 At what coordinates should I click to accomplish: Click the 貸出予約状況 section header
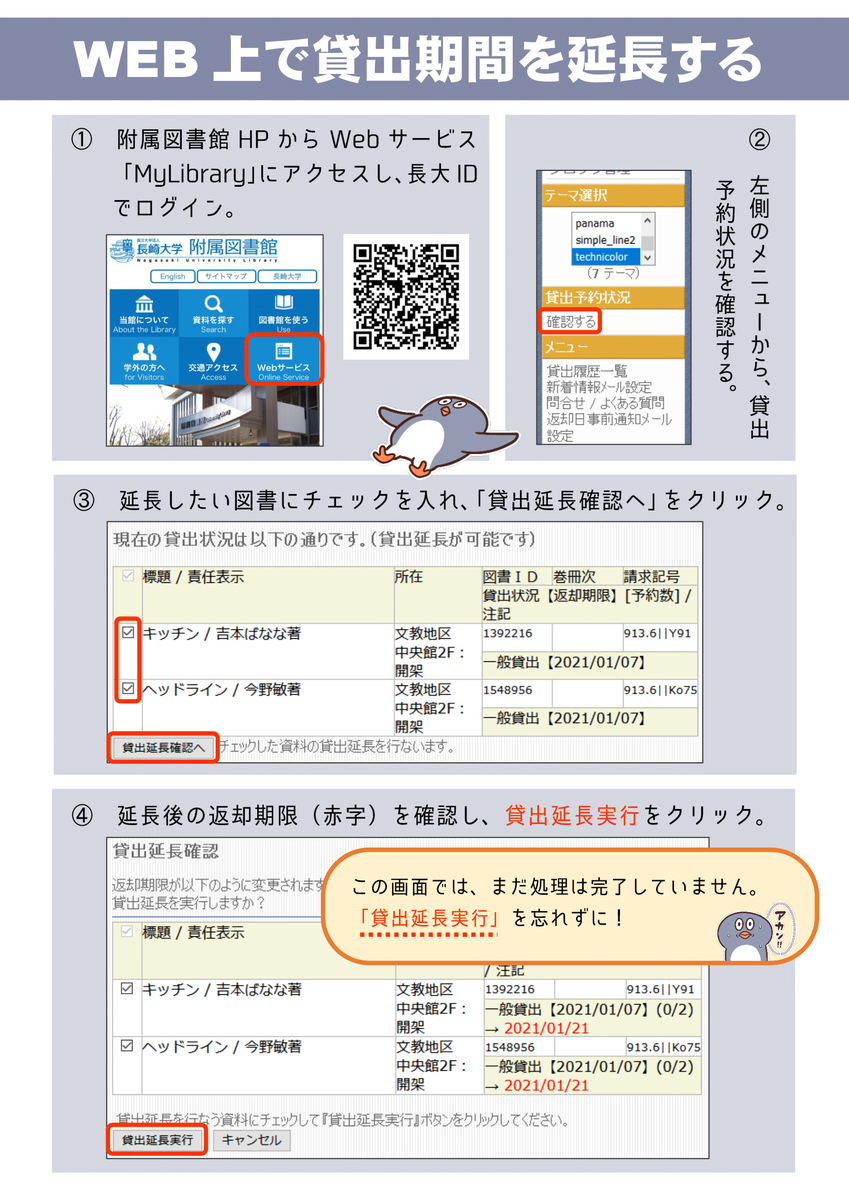point(613,298)
